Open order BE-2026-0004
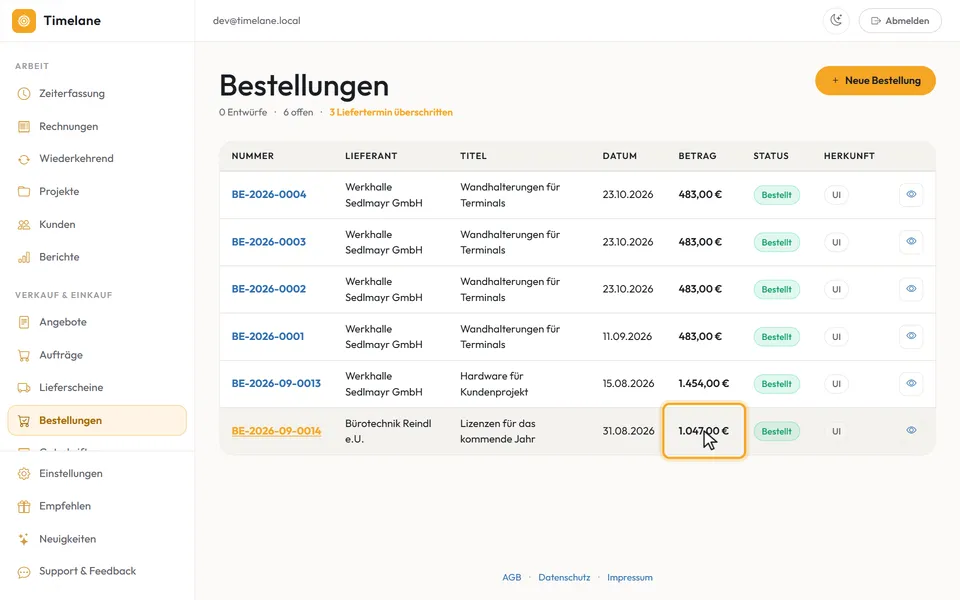Screen dimensions: 960x600 click(269, 194)
